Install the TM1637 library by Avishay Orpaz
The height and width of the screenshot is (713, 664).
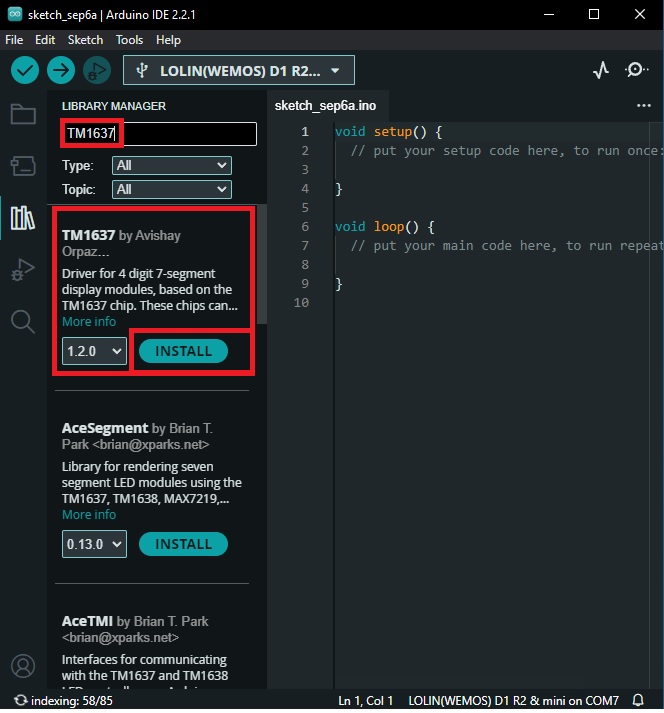pyautogui.click(x=183, y=351)
